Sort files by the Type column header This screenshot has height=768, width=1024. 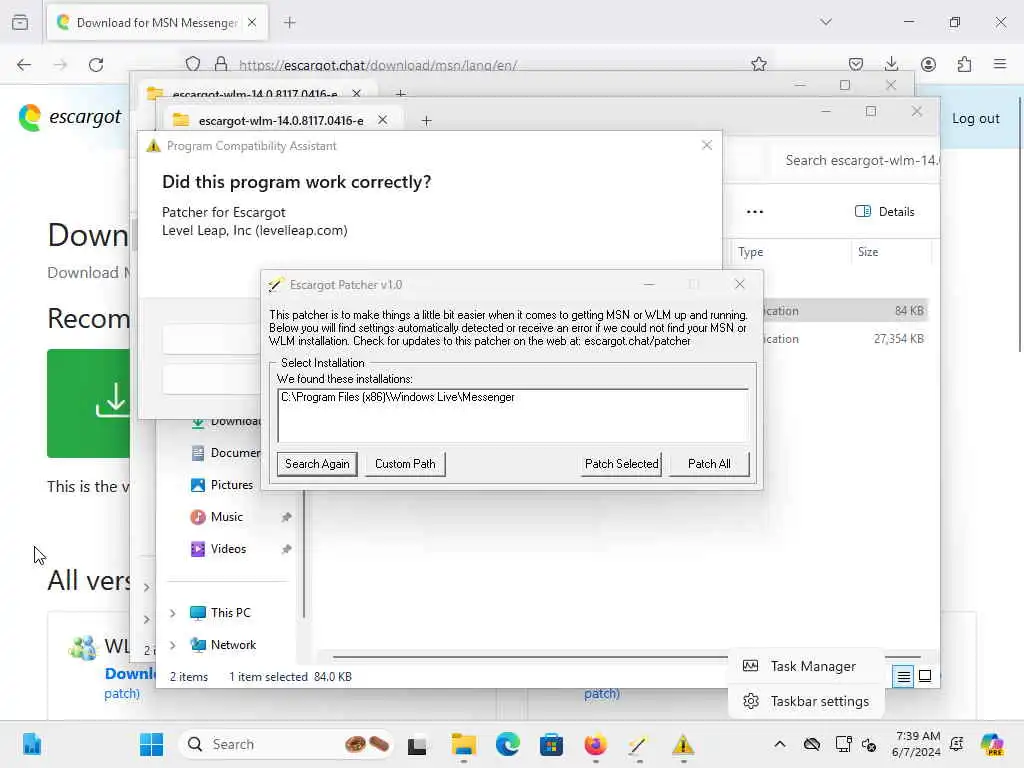[750, 251]
